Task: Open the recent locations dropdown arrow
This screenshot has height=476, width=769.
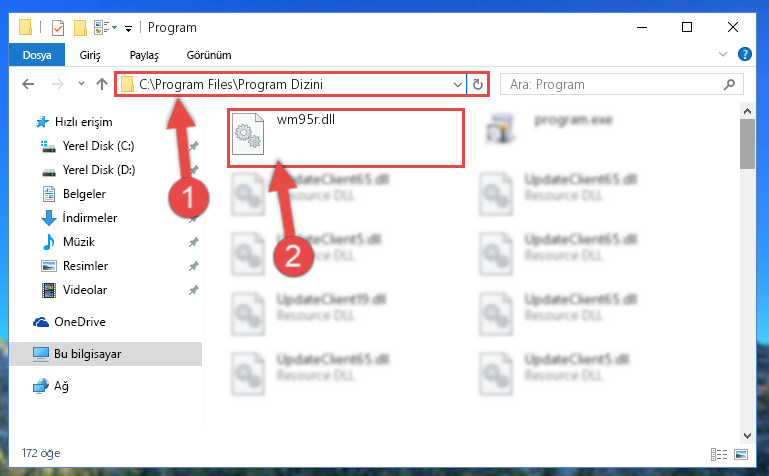Action: [x=81, y=84]
